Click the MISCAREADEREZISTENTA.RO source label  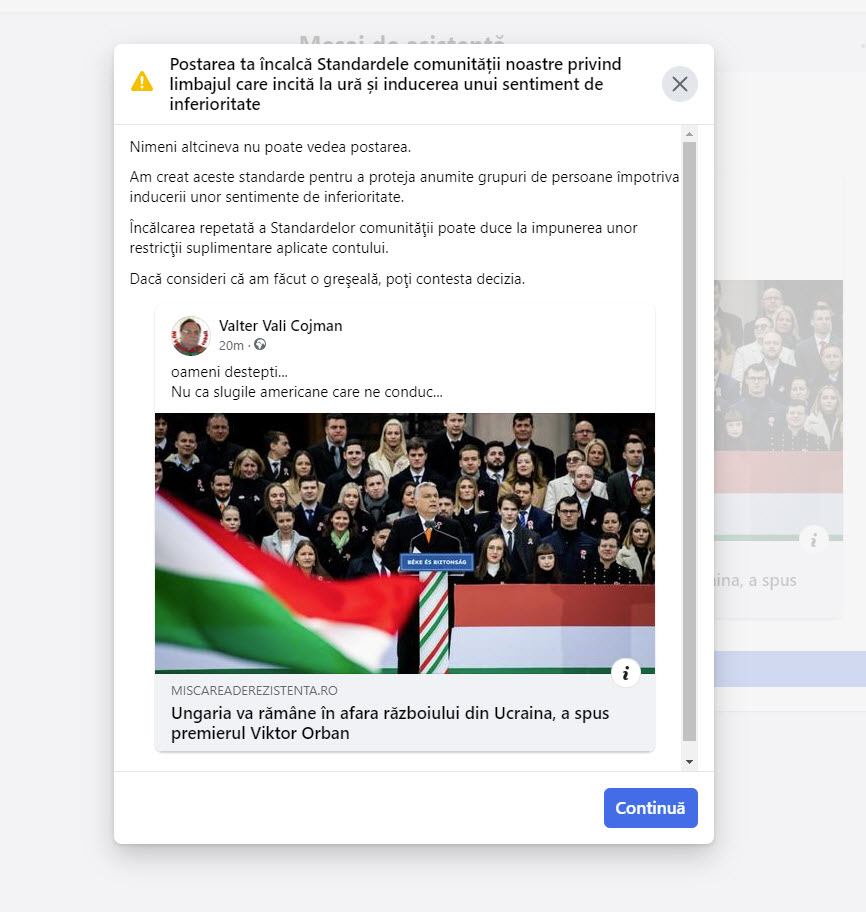(x=254, y=690)
